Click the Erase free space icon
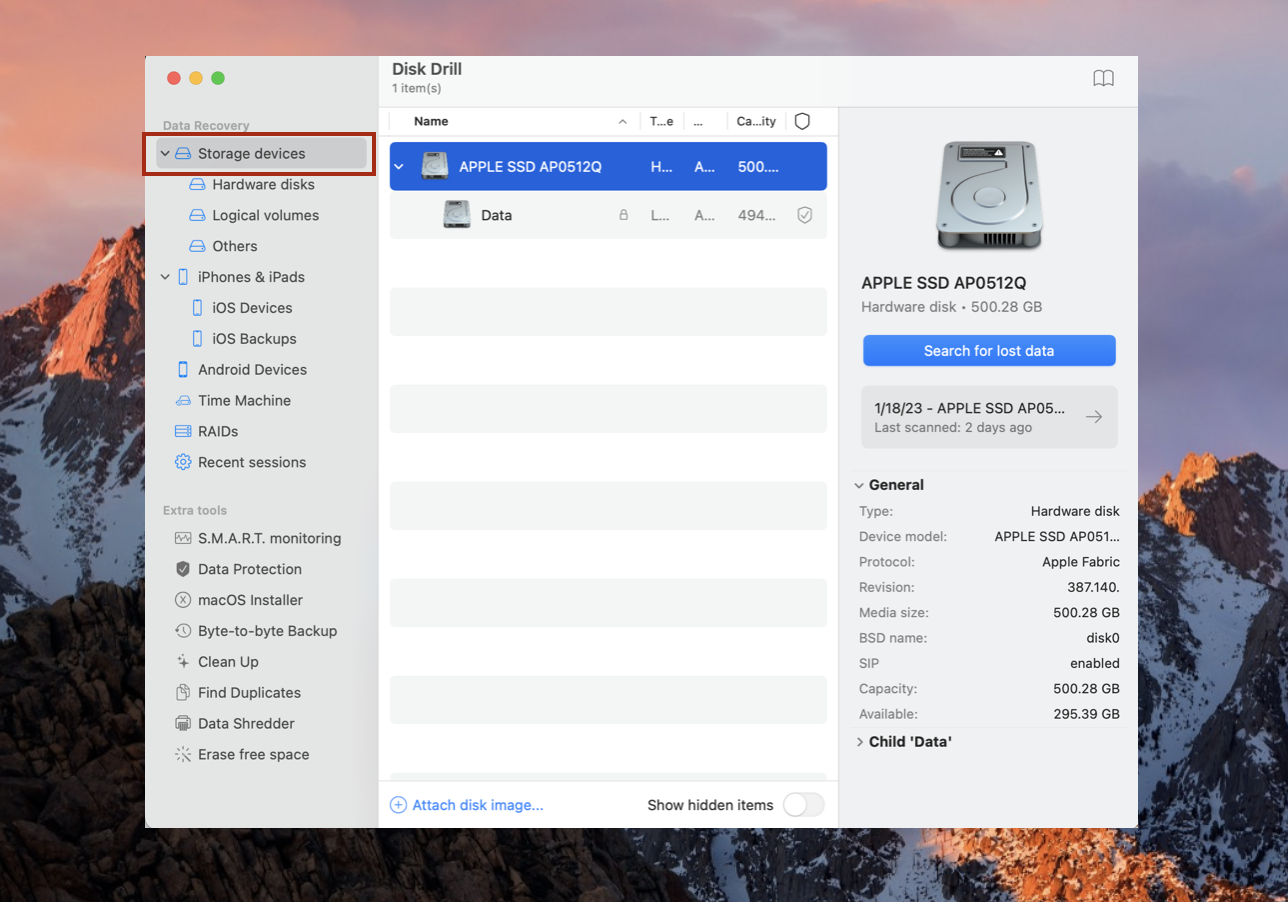Image resolution: width=1288 pixels, height=902 pixels. pos(183,754)
